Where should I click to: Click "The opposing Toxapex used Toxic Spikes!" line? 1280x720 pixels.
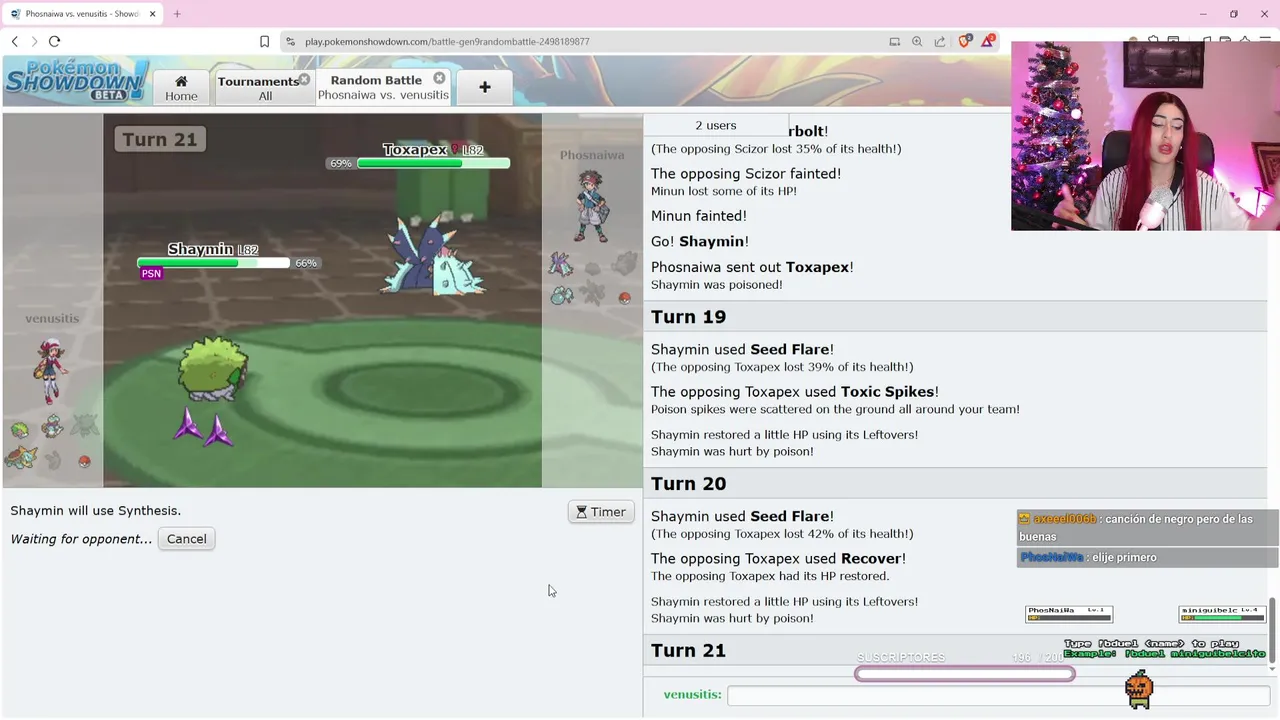tap(795, 392)
